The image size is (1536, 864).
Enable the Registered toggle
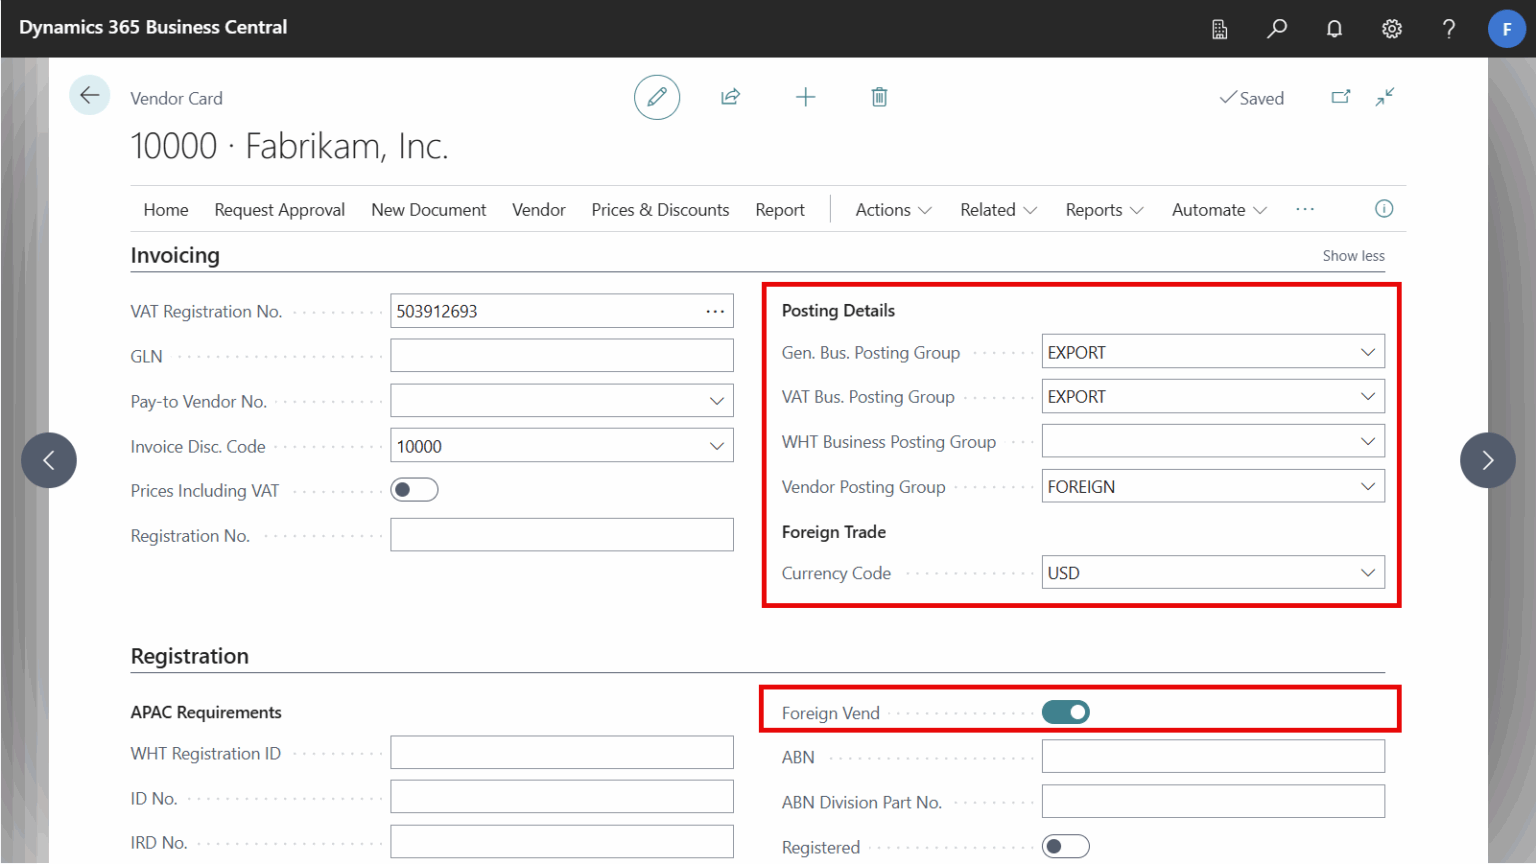click(1065, 846)
